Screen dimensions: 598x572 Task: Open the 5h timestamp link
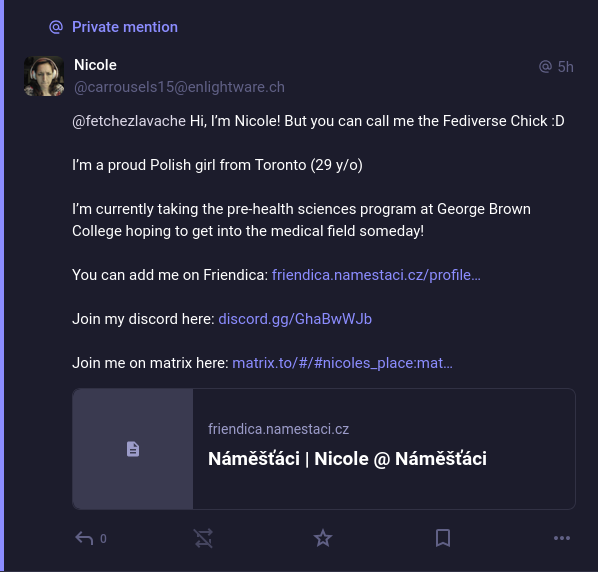[565, 67]
